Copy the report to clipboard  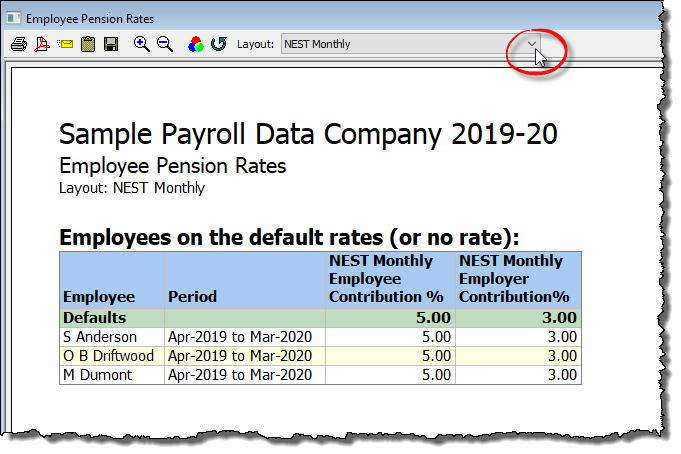click(x=88, y=44)
